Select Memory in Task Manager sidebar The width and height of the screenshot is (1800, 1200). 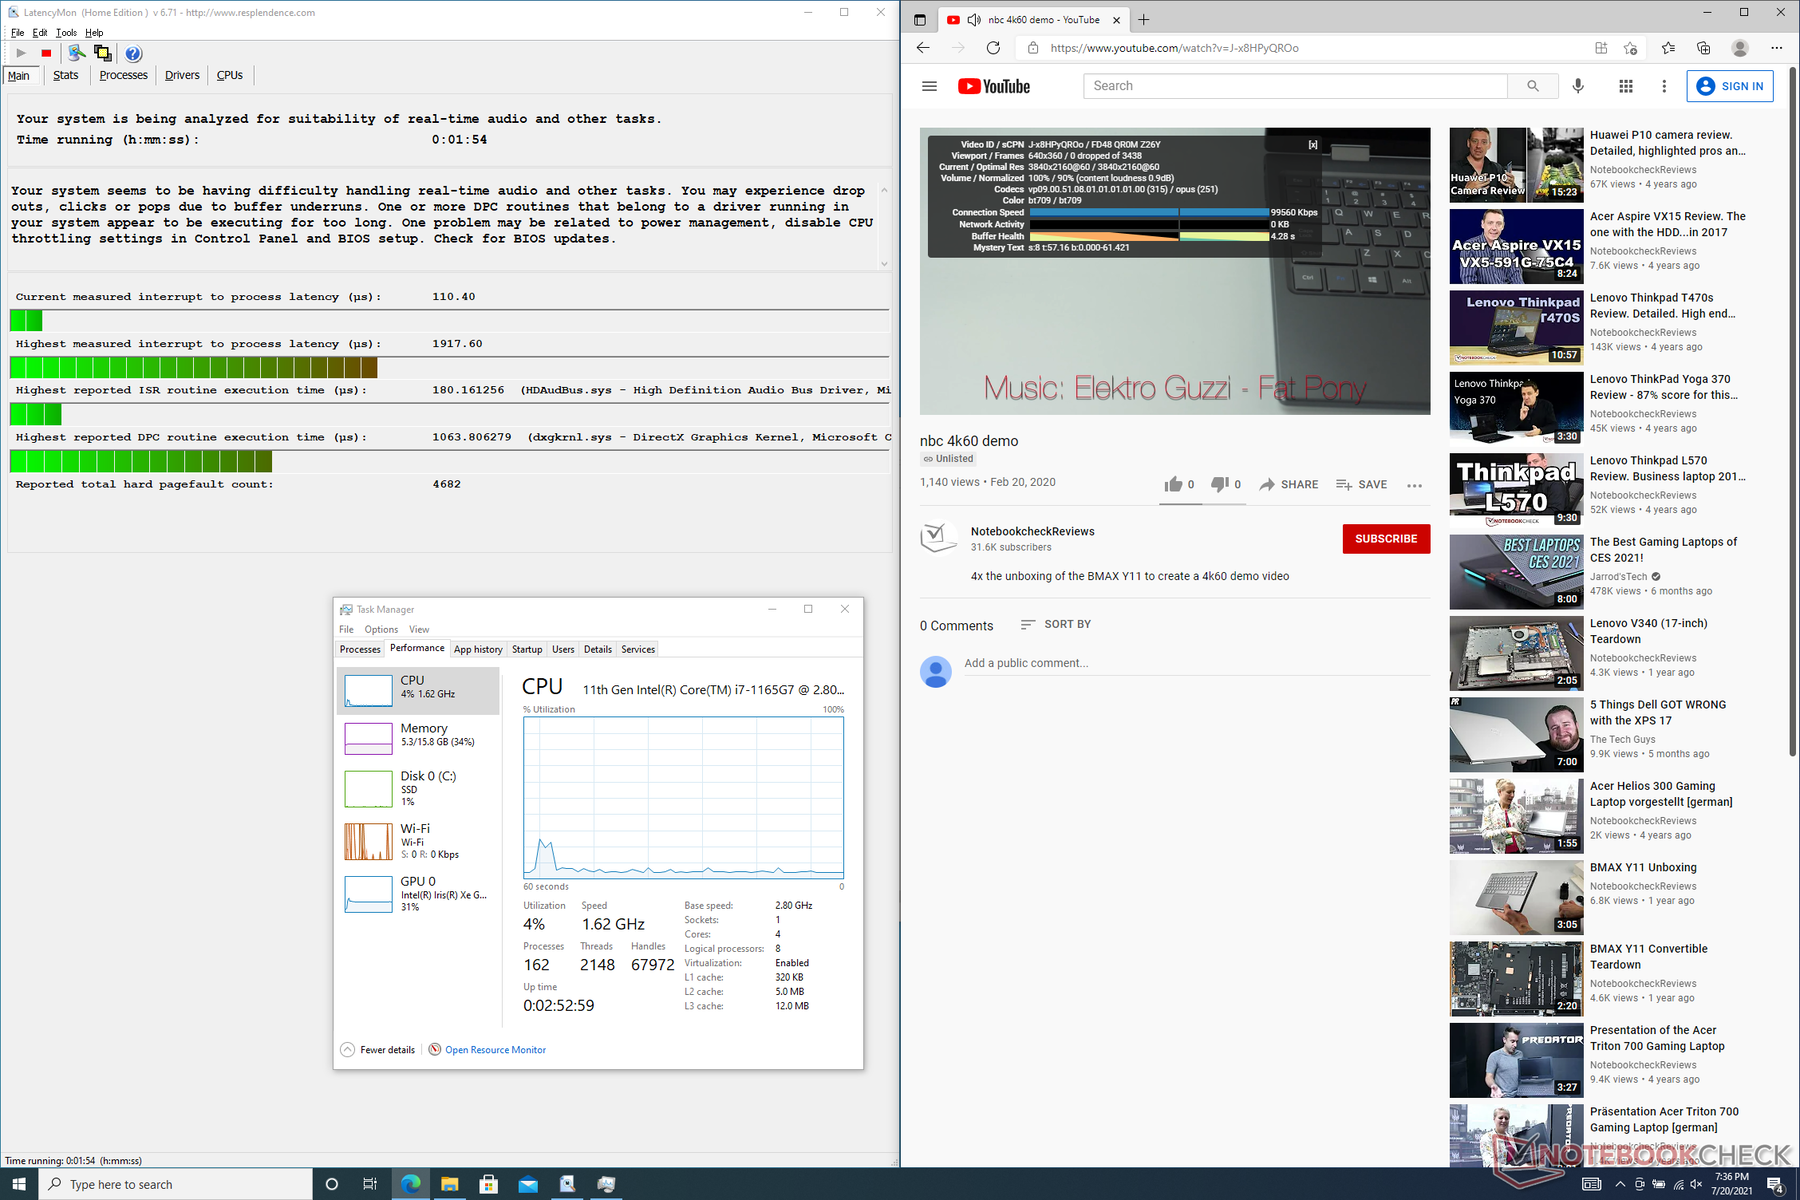click(418, 738)
